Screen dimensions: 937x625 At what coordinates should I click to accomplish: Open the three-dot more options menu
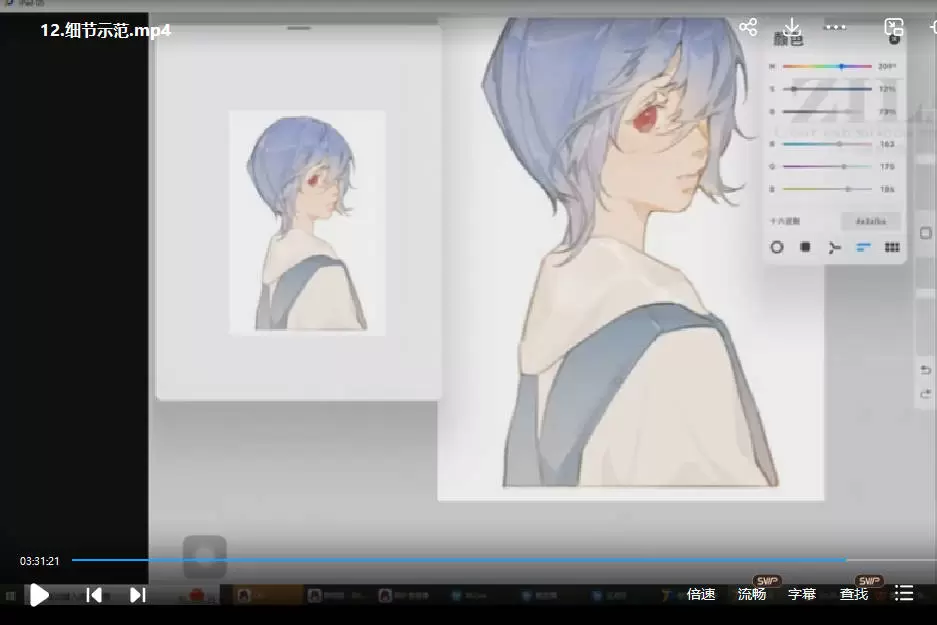pos(835,27)
